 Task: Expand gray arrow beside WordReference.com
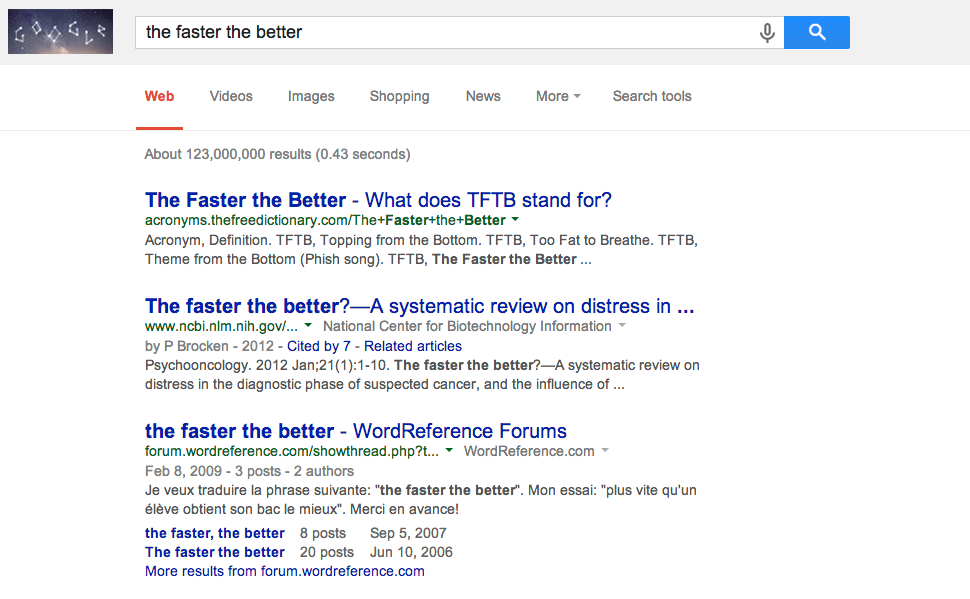pos(604,451)
